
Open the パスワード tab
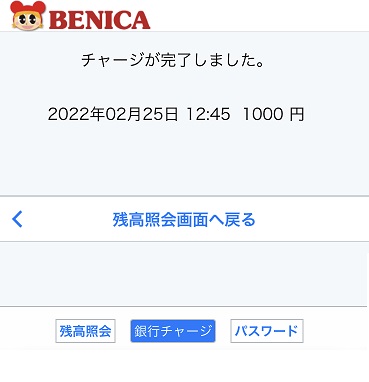267,331
